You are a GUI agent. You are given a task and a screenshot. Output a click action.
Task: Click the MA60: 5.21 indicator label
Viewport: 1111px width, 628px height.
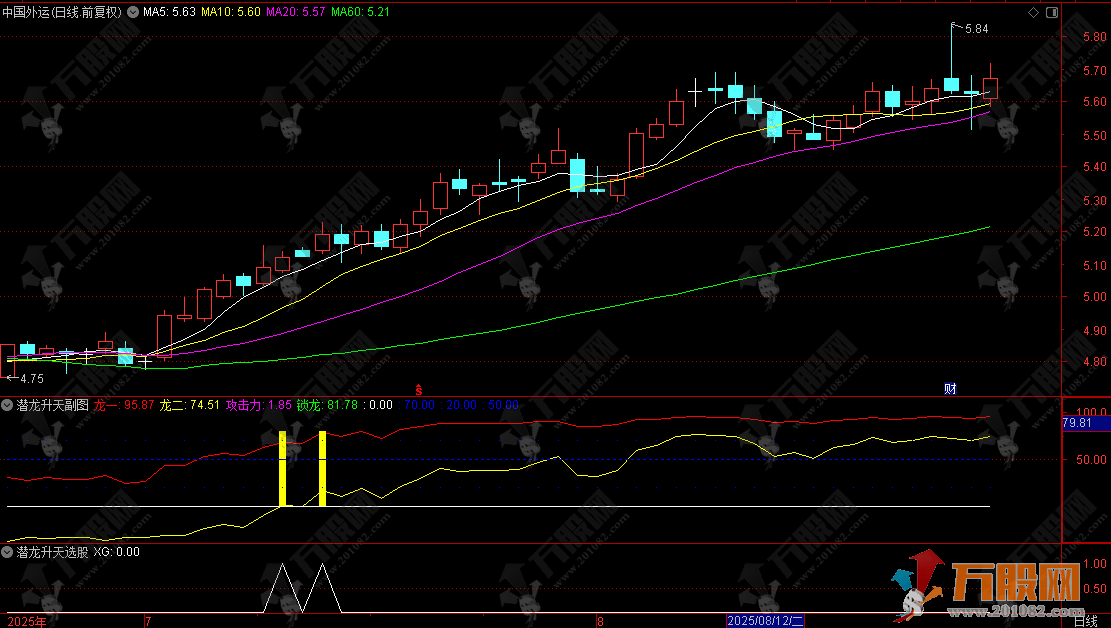click(x=360, y=12)
